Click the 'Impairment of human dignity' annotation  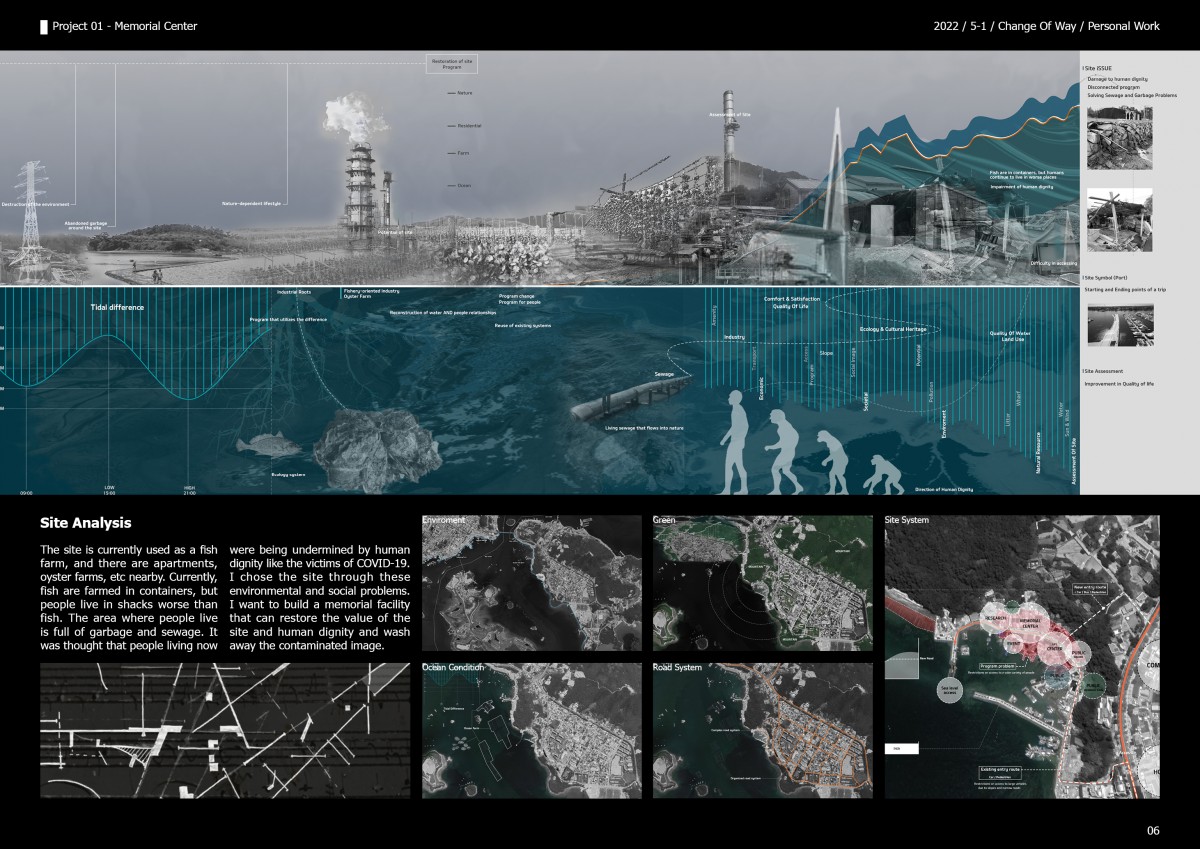[1021, 187]
